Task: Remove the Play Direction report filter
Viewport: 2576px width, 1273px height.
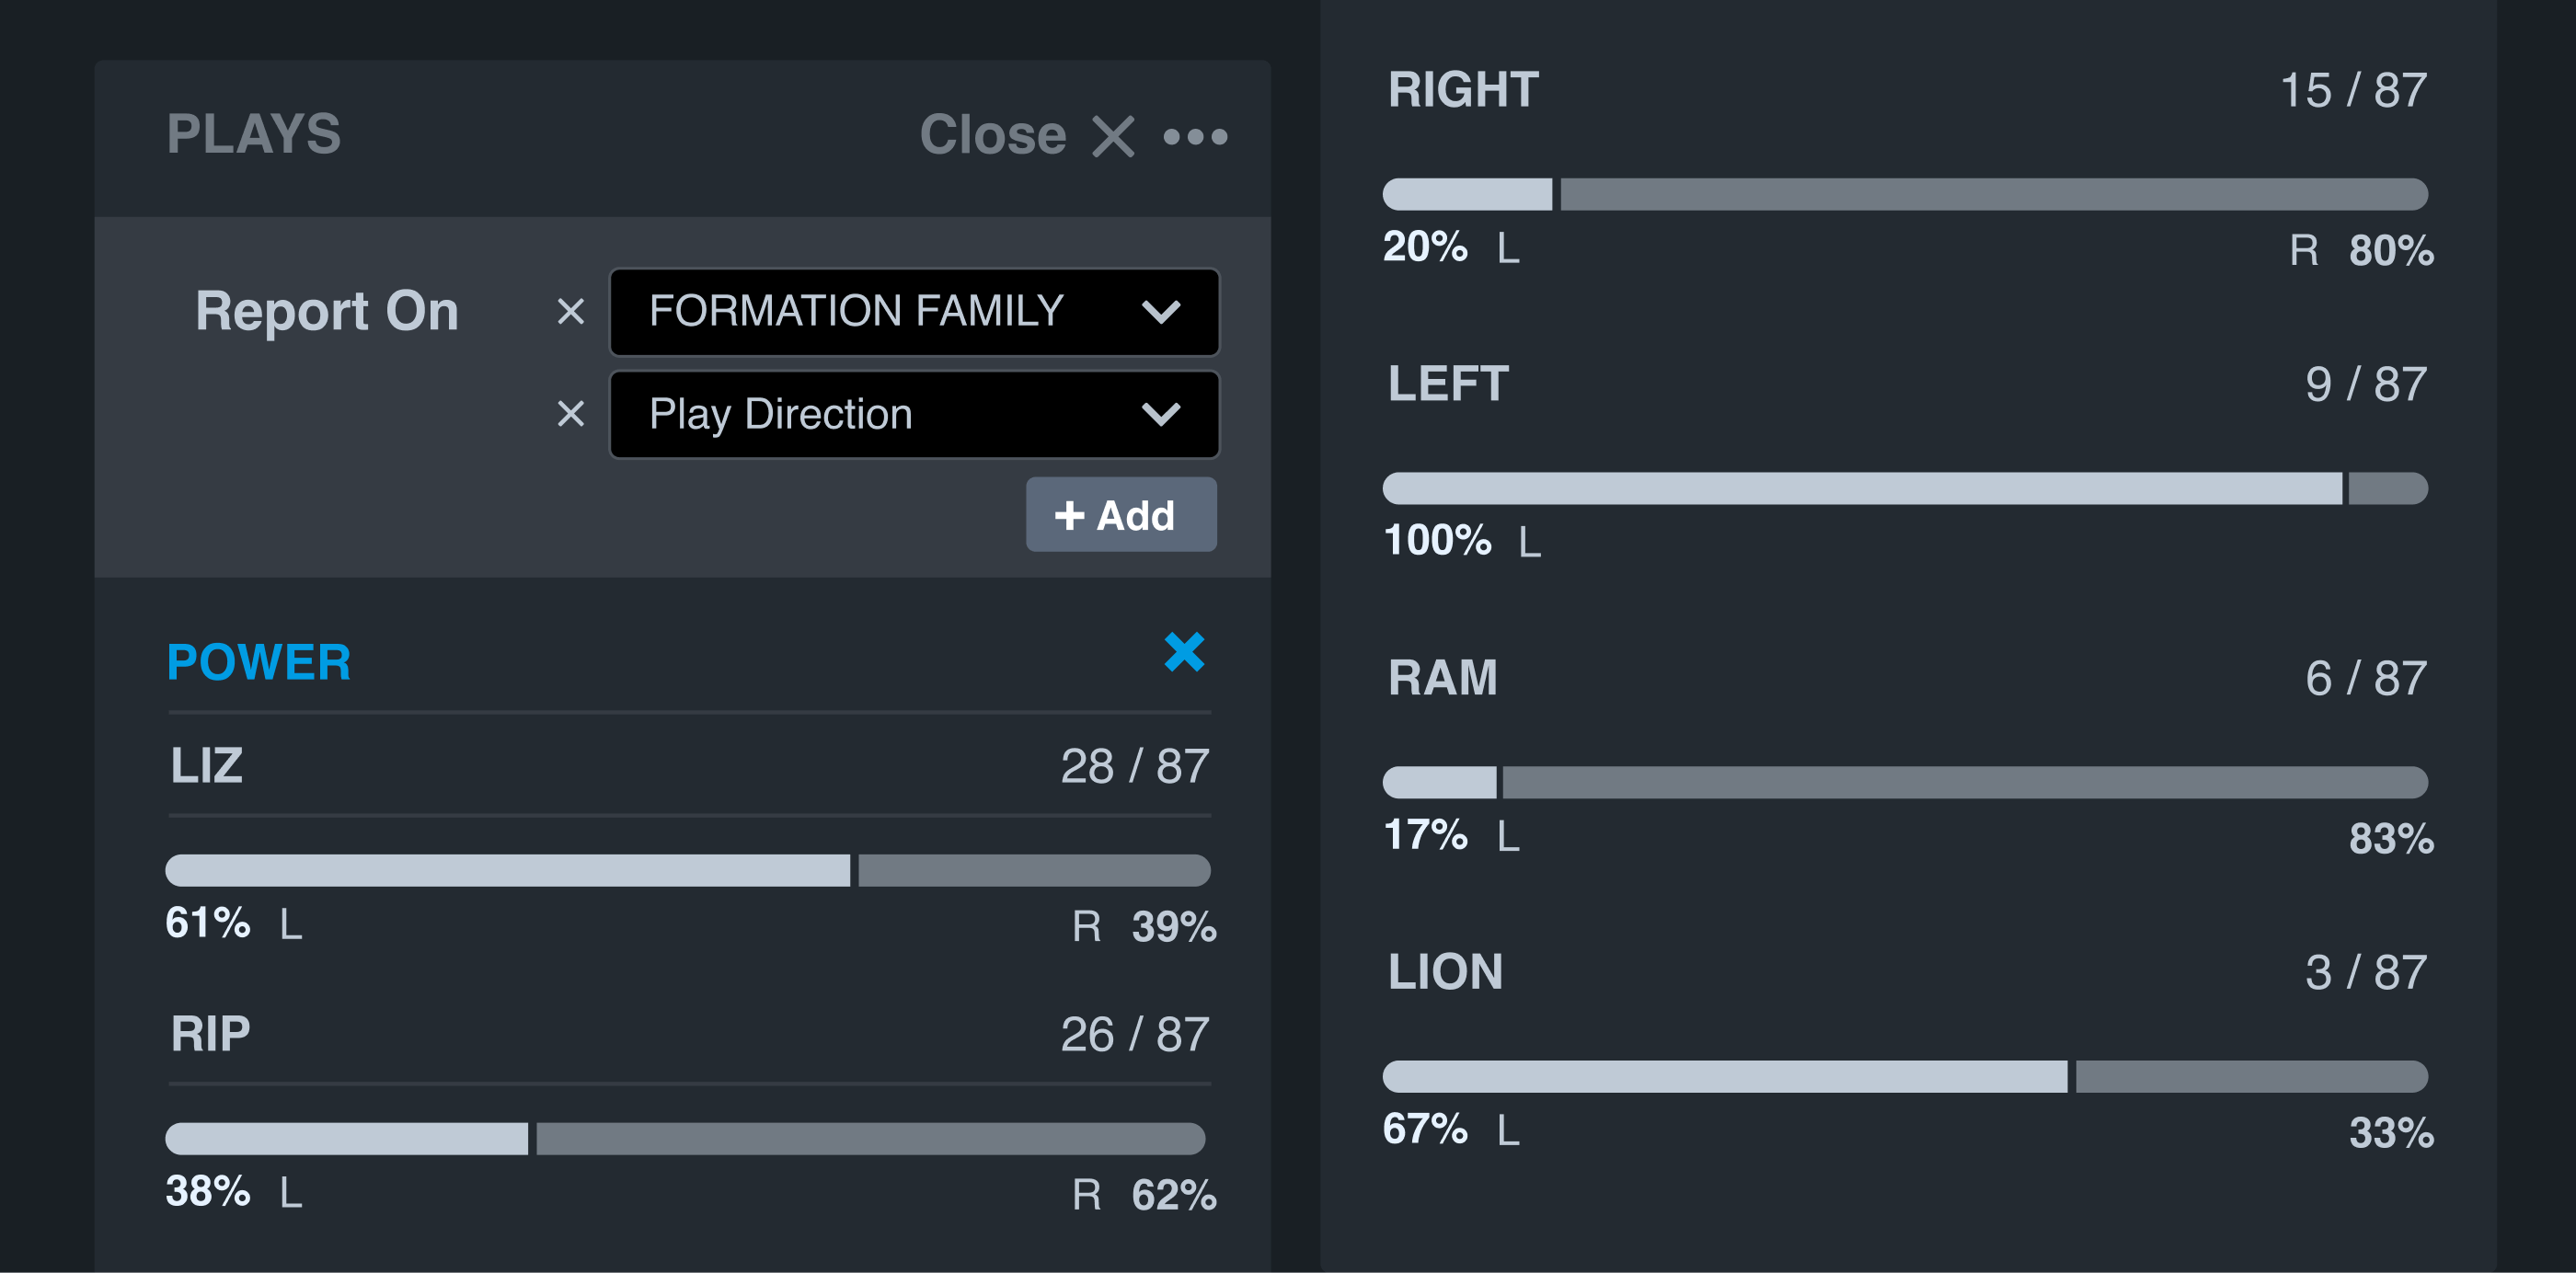Action: (570, 414)
